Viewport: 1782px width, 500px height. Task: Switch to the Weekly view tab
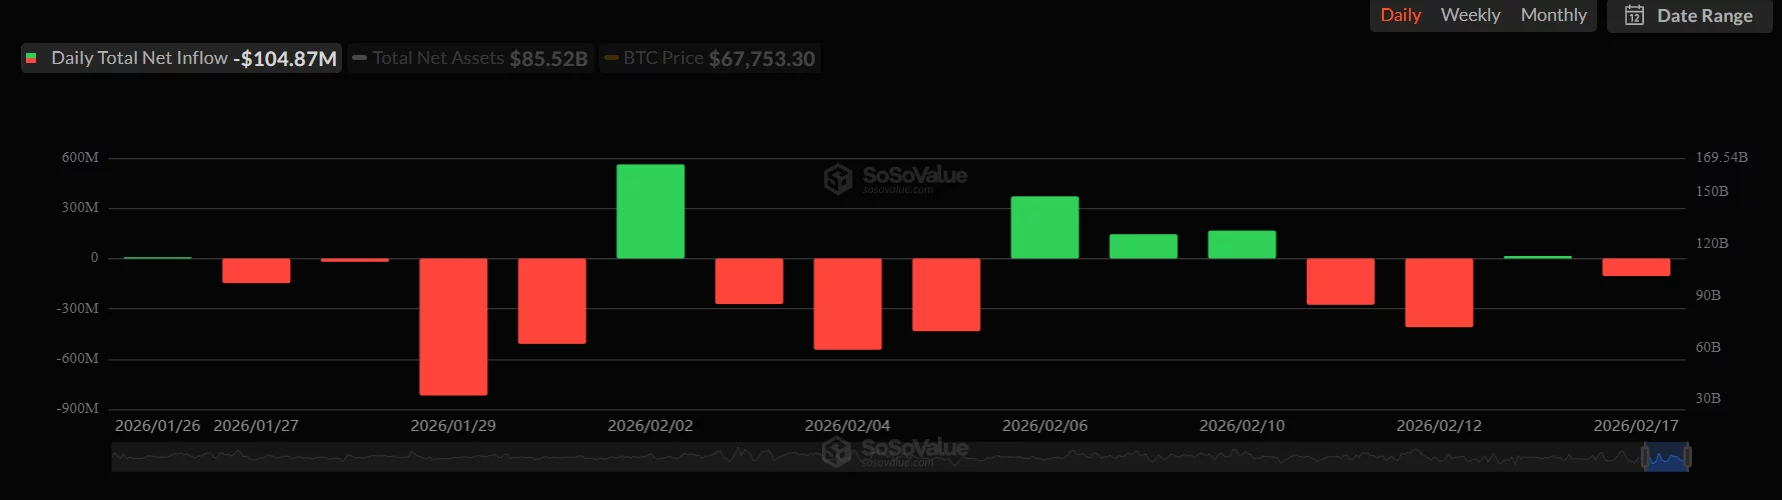coord(1470,15)
